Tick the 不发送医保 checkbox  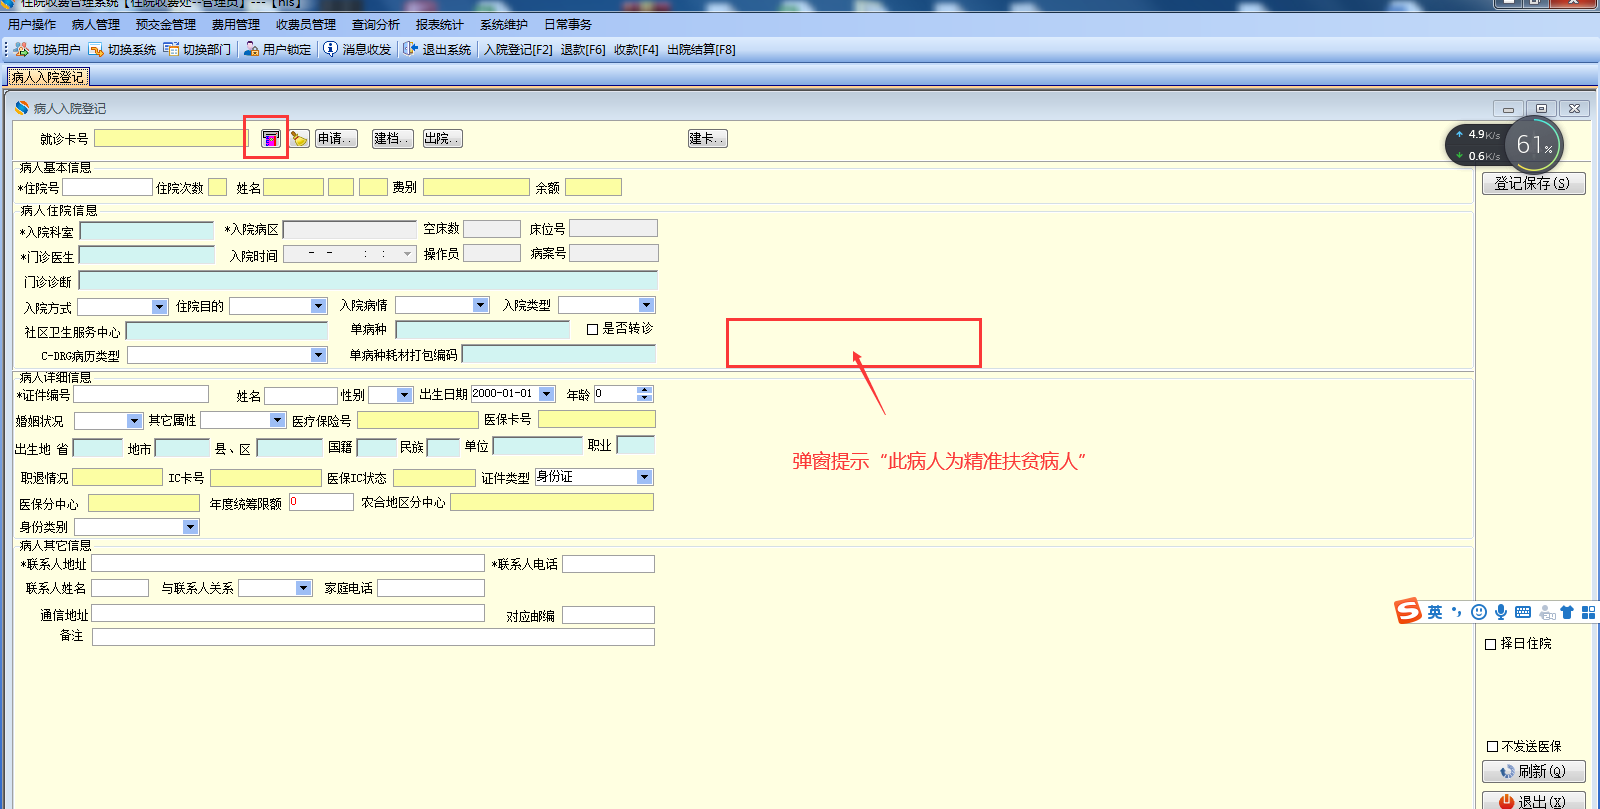click(1492, 747)
